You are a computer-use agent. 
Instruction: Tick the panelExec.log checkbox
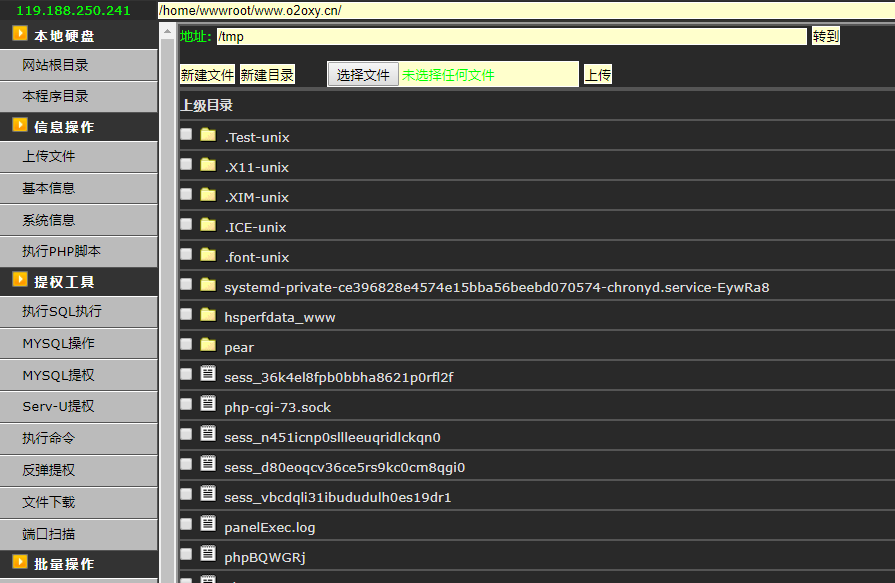[186, 524]
